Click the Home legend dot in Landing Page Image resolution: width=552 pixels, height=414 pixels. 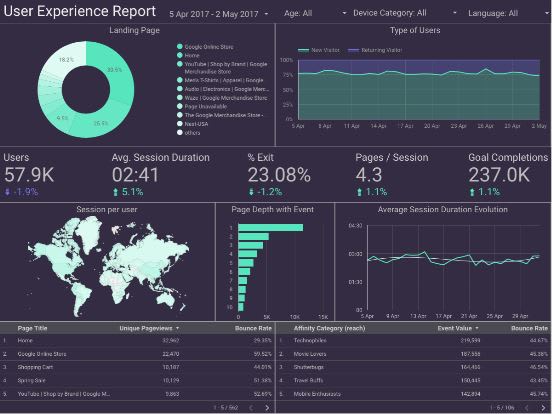pyautogui.click(x=180, y=55)
